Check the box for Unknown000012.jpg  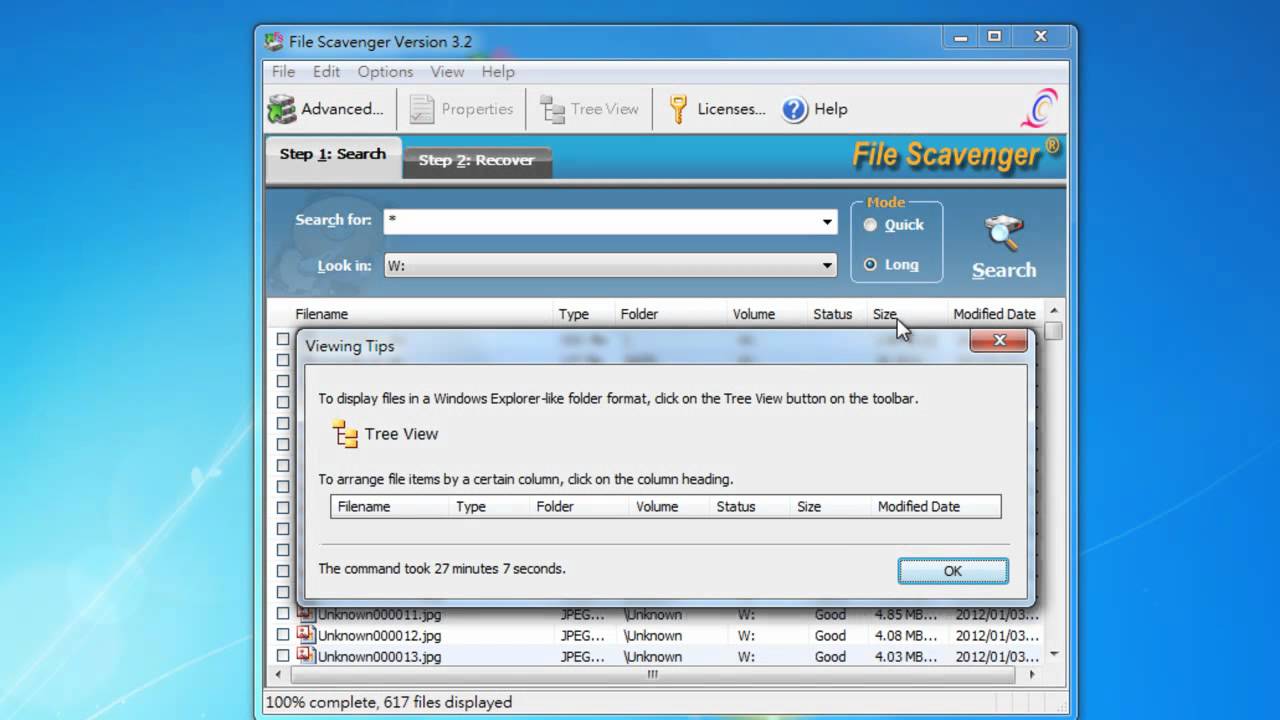tap(283, 635)
